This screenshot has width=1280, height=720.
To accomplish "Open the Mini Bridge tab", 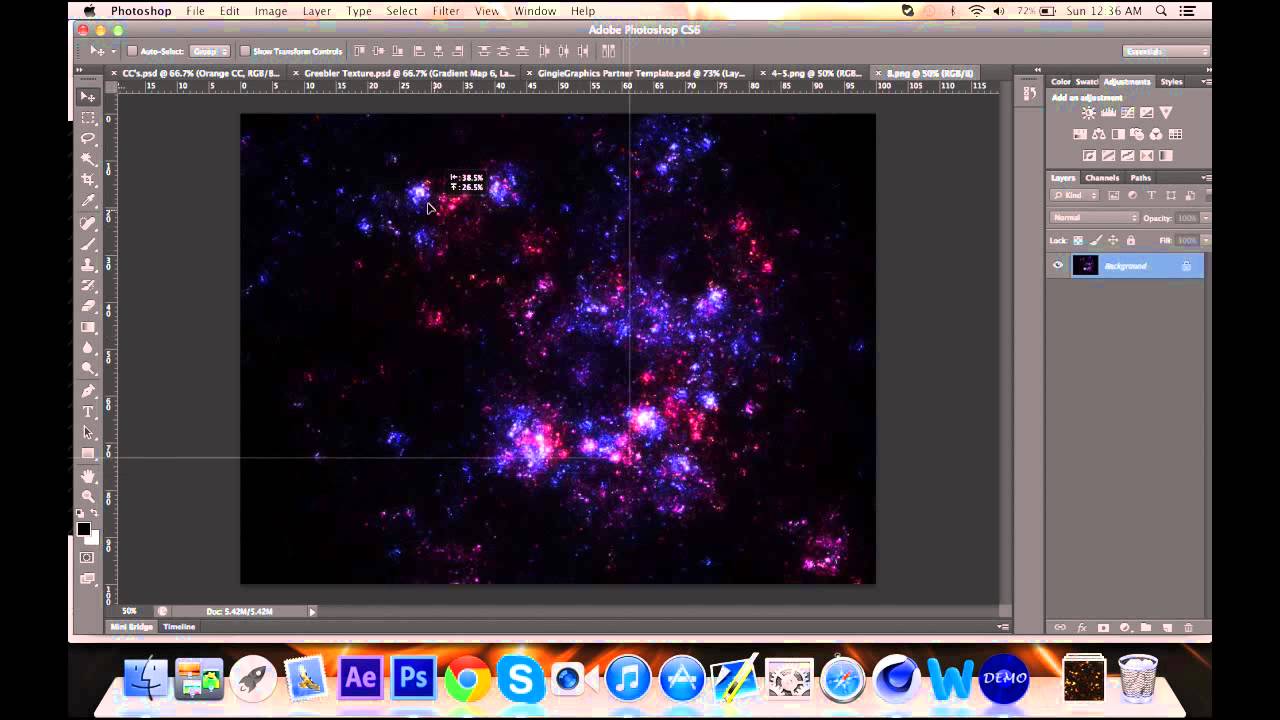I will pyautogui.click(x=132, y=627).
